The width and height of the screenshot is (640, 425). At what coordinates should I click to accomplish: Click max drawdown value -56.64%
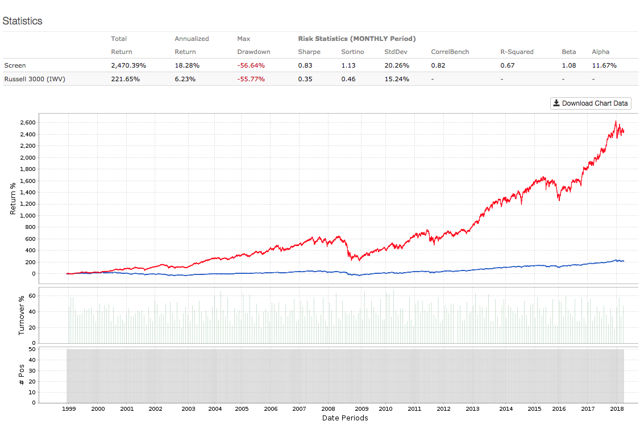(251, 65)
